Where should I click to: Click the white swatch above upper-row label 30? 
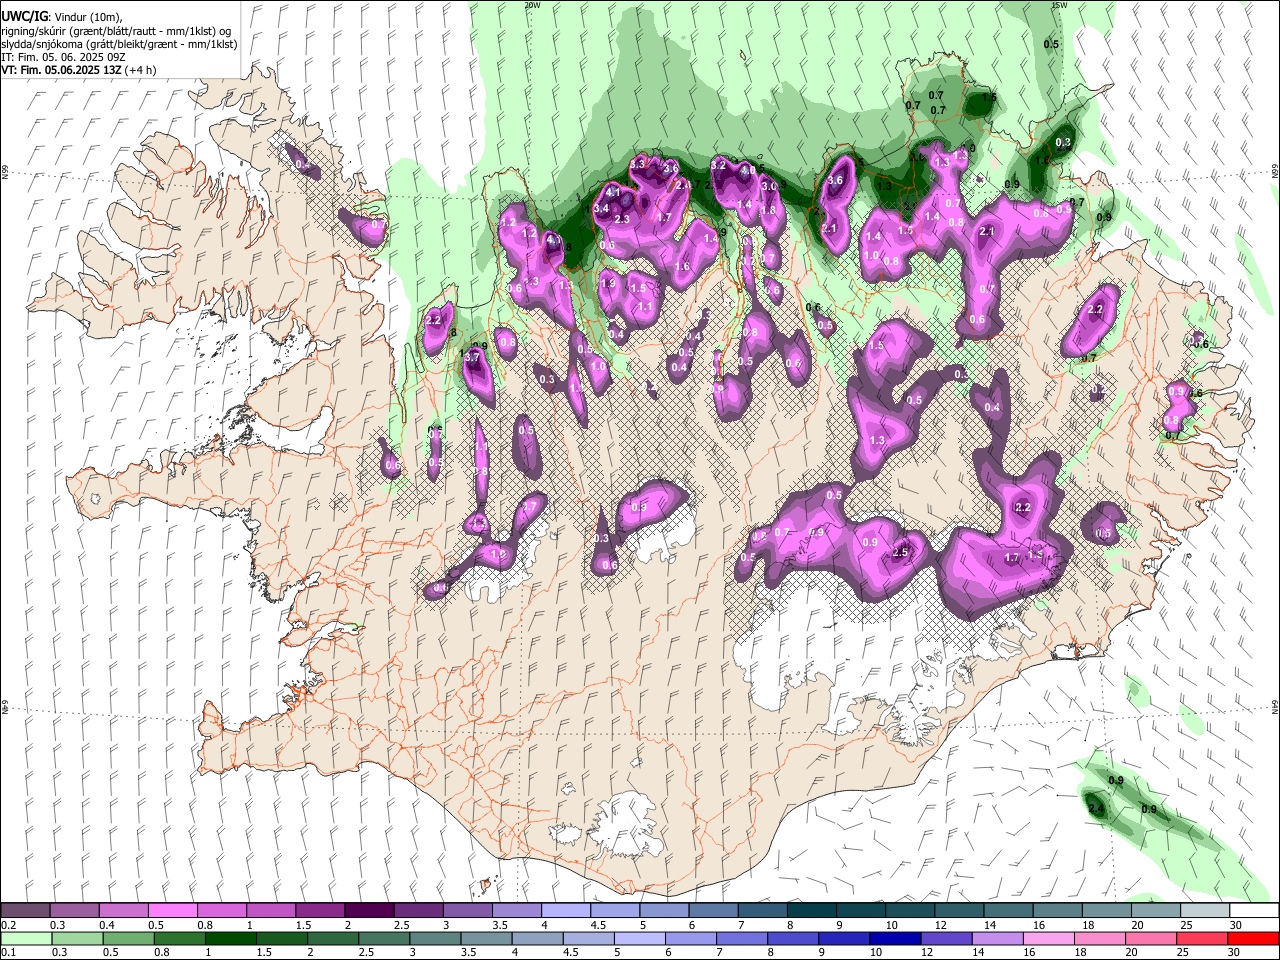[1254, 911]
